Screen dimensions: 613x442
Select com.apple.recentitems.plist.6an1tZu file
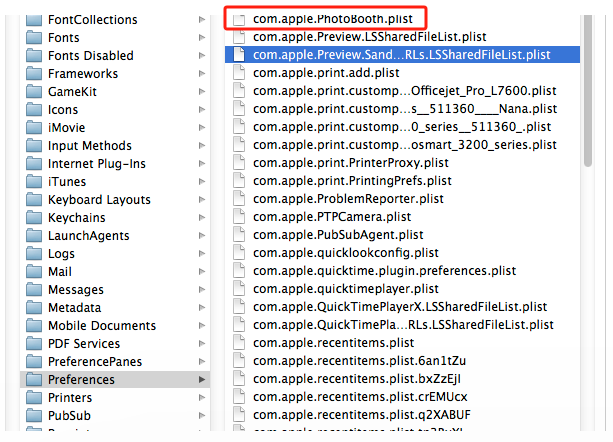[359, 361]
